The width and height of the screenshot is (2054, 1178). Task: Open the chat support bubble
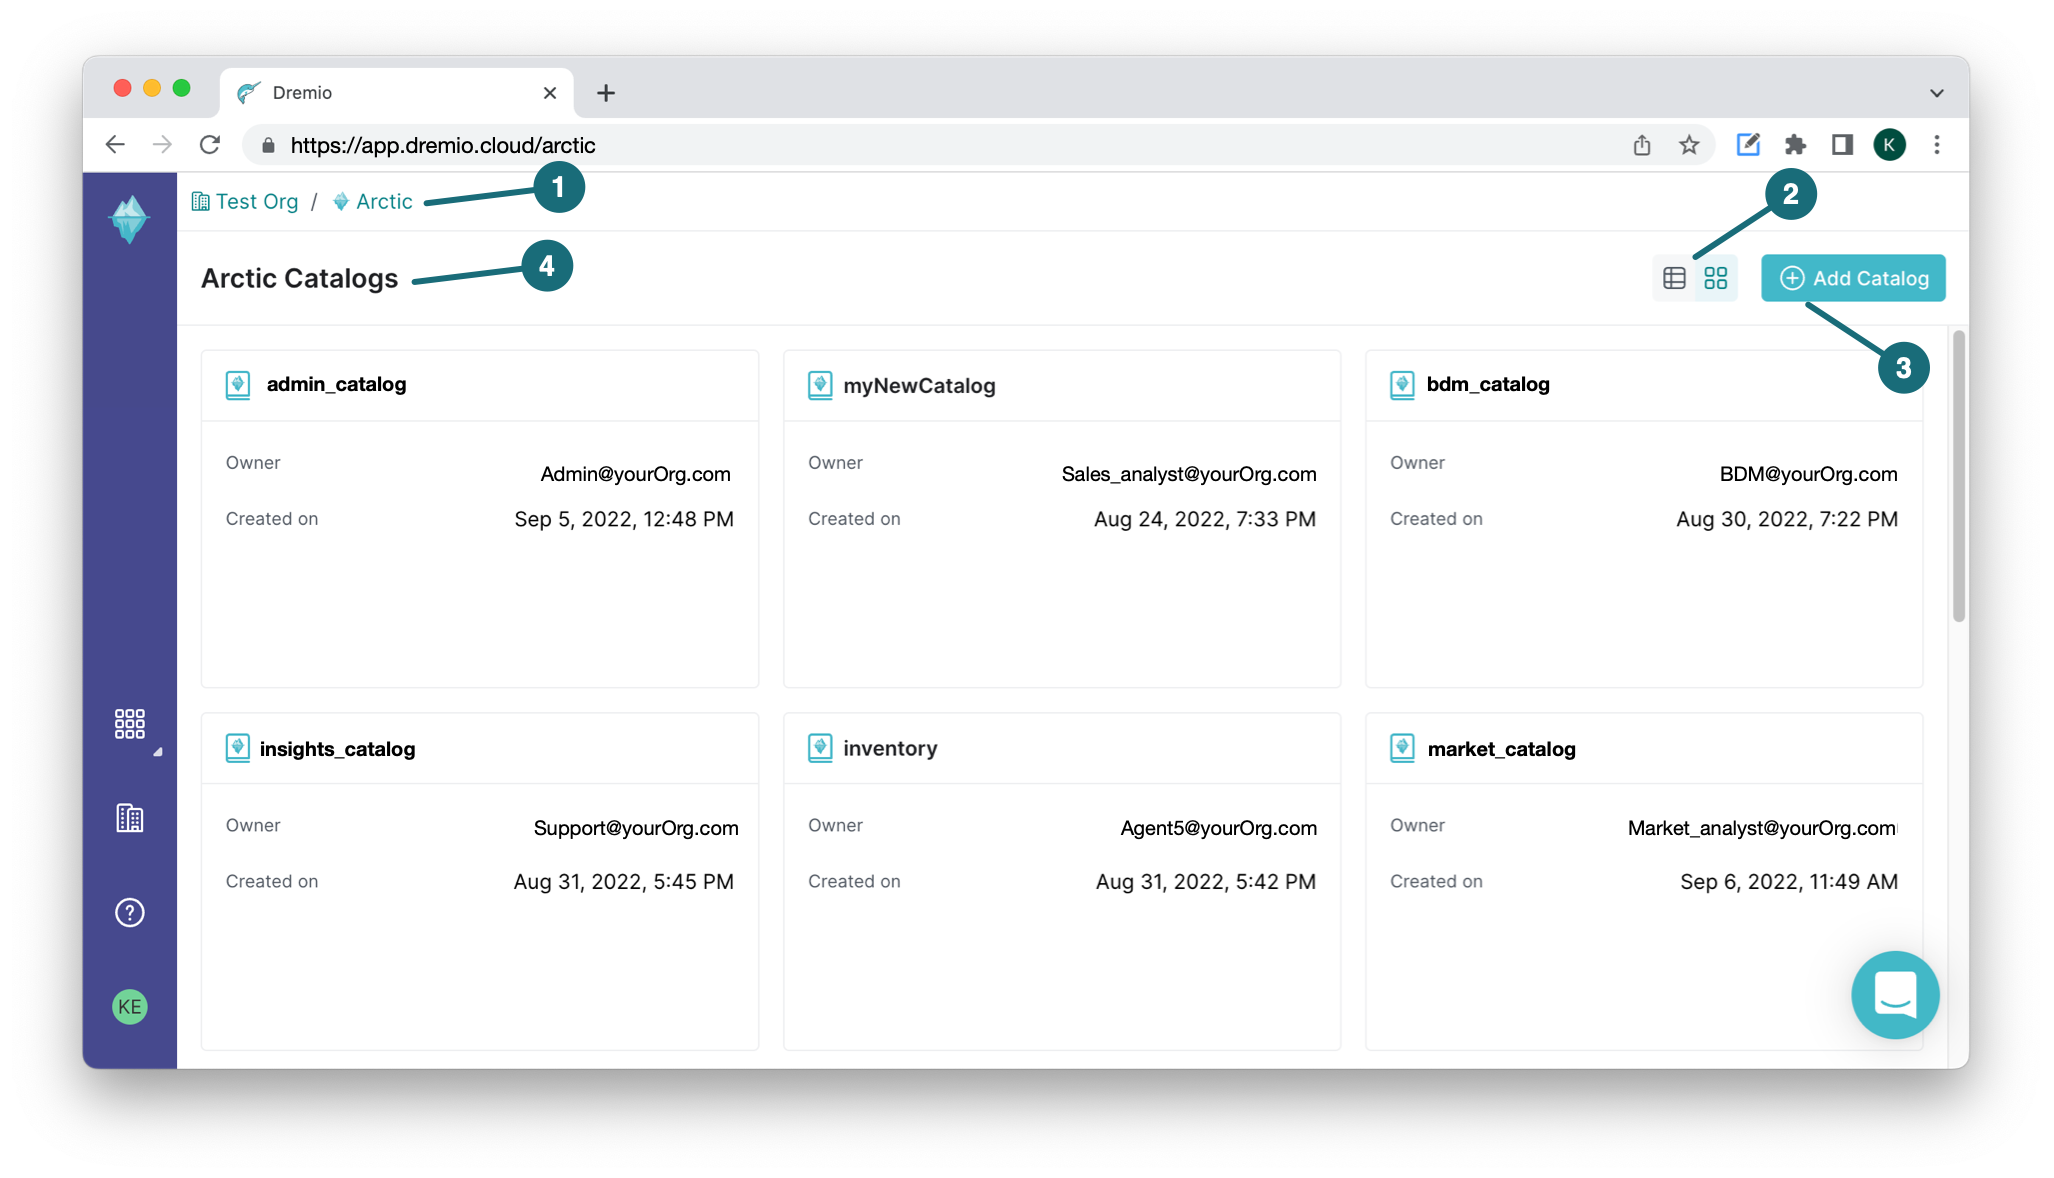click(x=1894, y=994)
